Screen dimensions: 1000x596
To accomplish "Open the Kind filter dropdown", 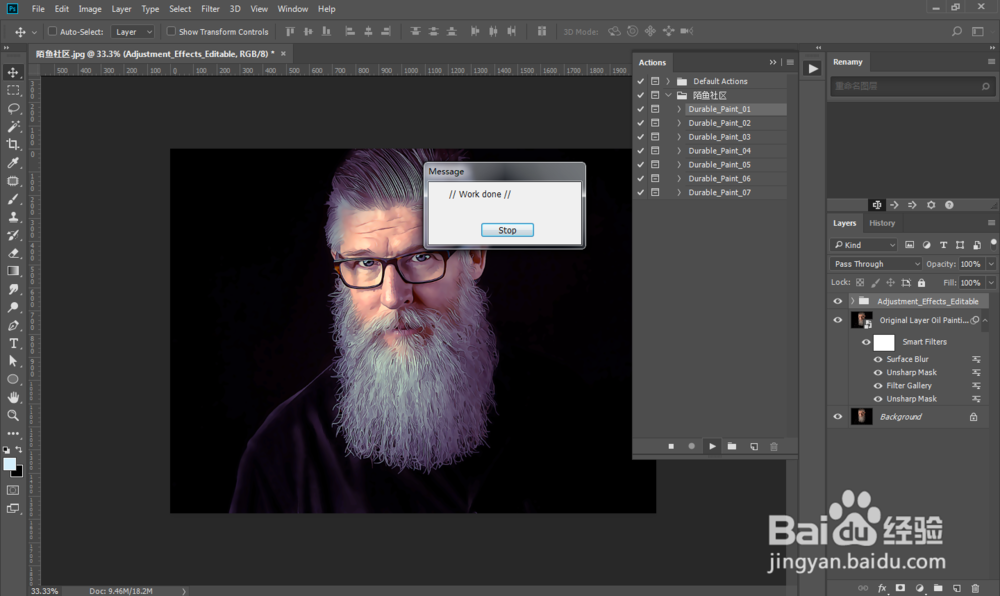I will tap(864, 245).
